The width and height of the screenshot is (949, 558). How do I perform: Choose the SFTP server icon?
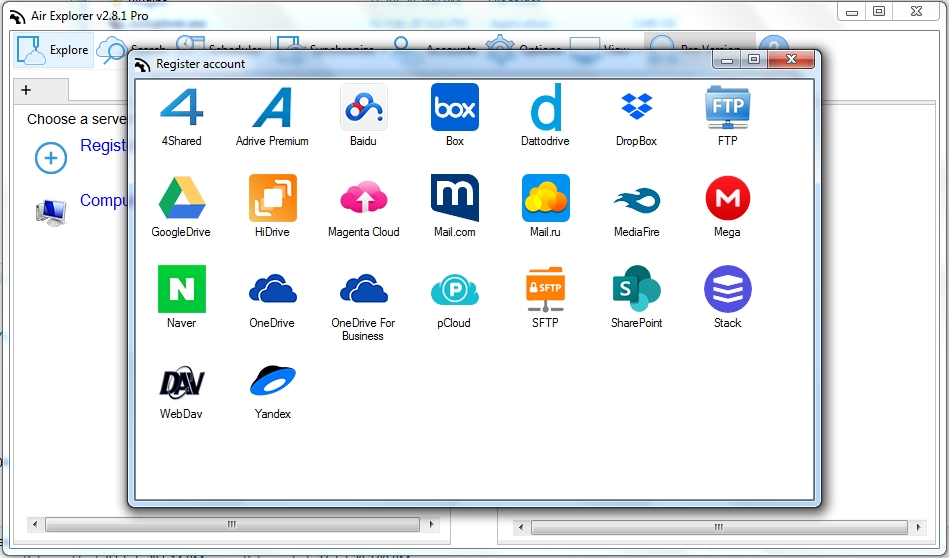click(545, 289)
